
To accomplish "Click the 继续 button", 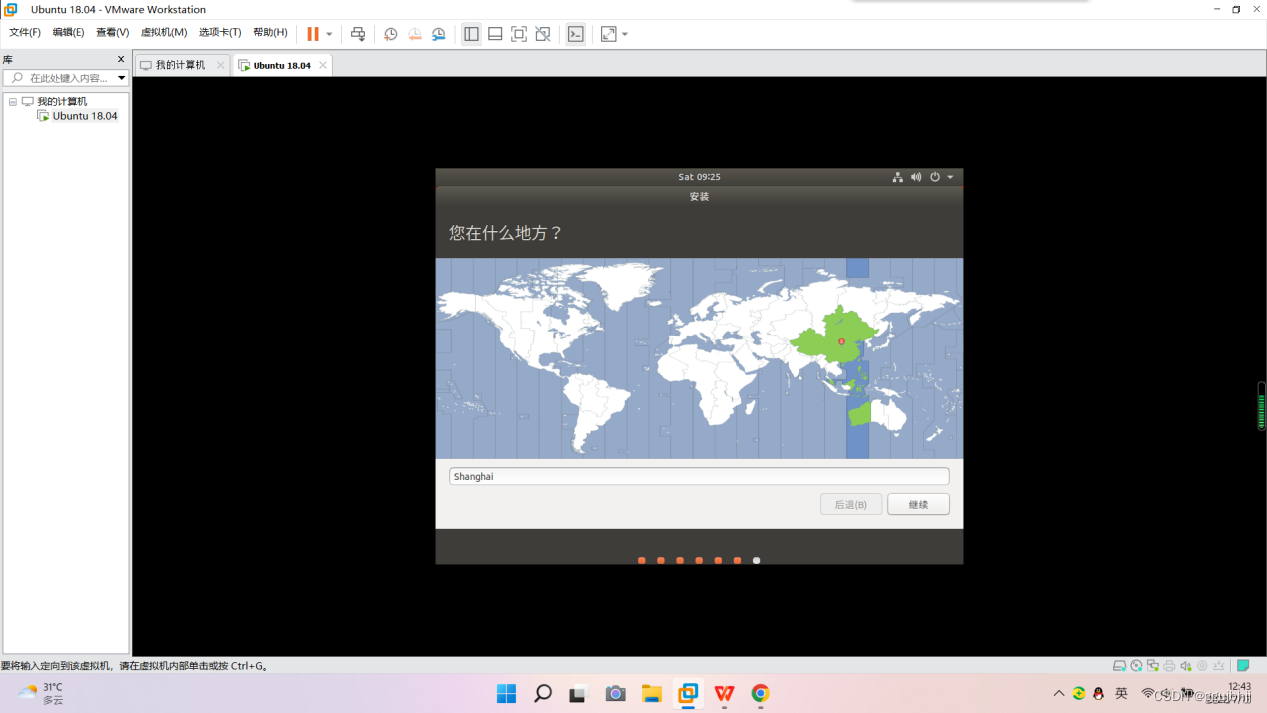I will click(x=918, y=504).
